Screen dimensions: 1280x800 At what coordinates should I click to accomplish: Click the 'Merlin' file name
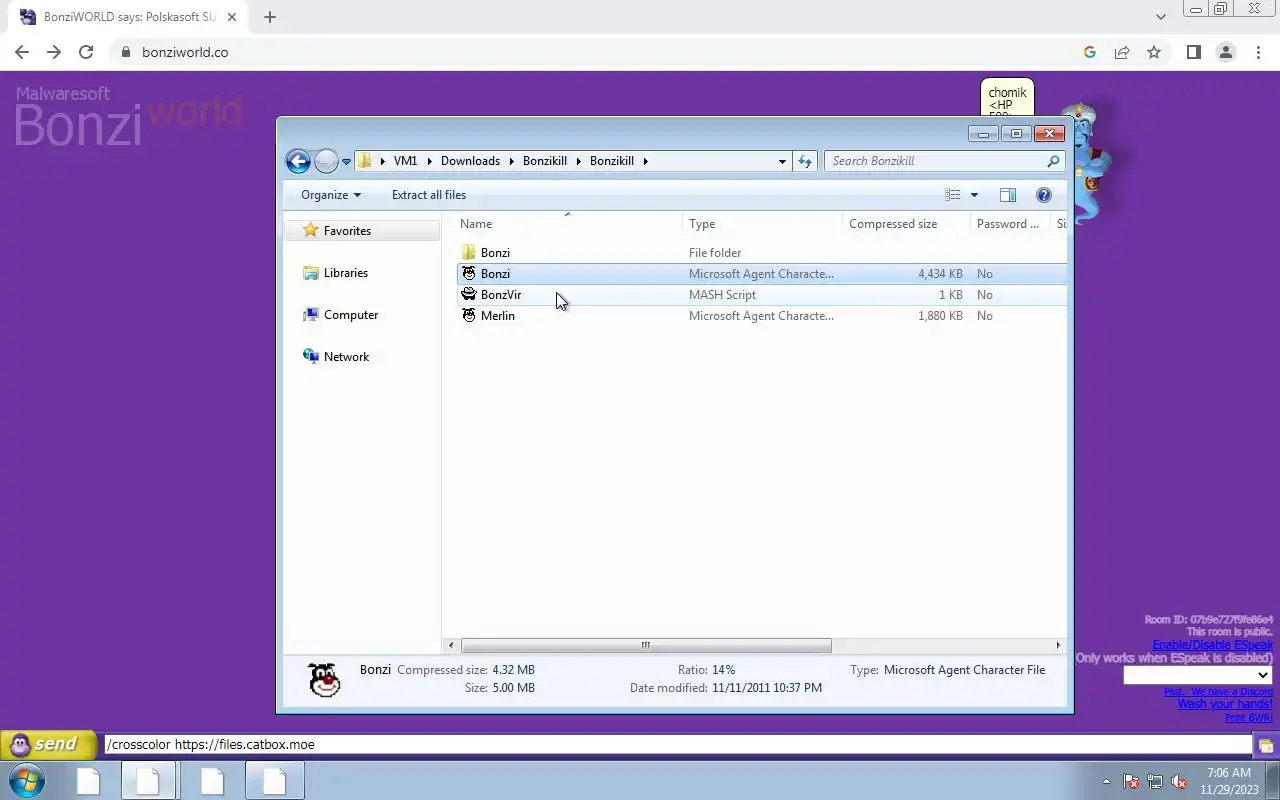coord(498,316)
